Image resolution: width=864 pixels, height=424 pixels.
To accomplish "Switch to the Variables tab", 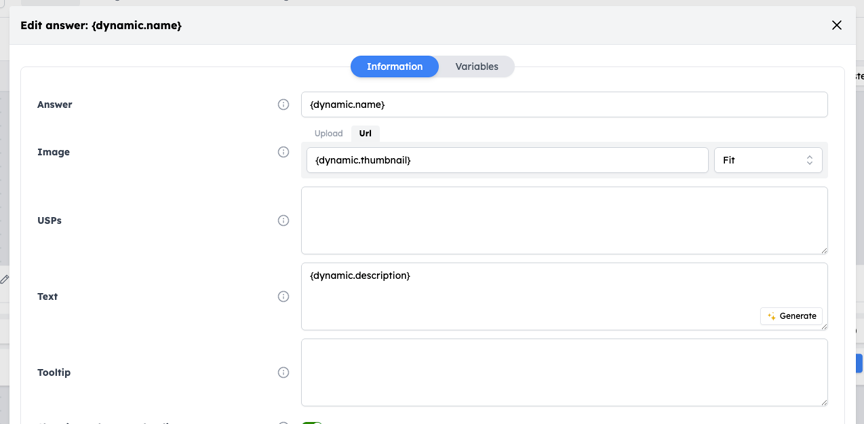I will [477, 67].
